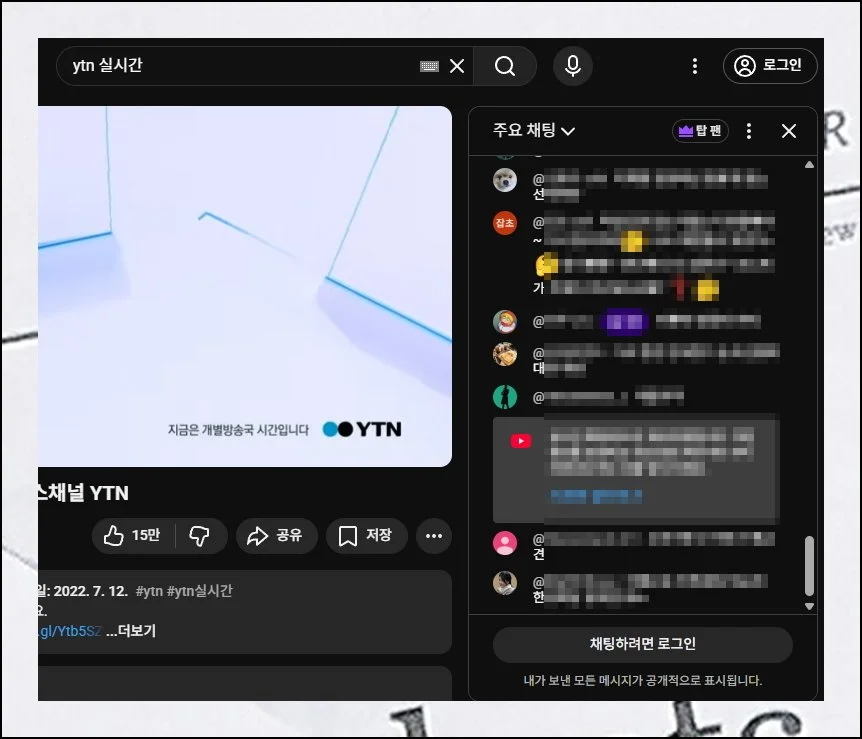Click the chat scrollbar thumb

tap(809, 567)
